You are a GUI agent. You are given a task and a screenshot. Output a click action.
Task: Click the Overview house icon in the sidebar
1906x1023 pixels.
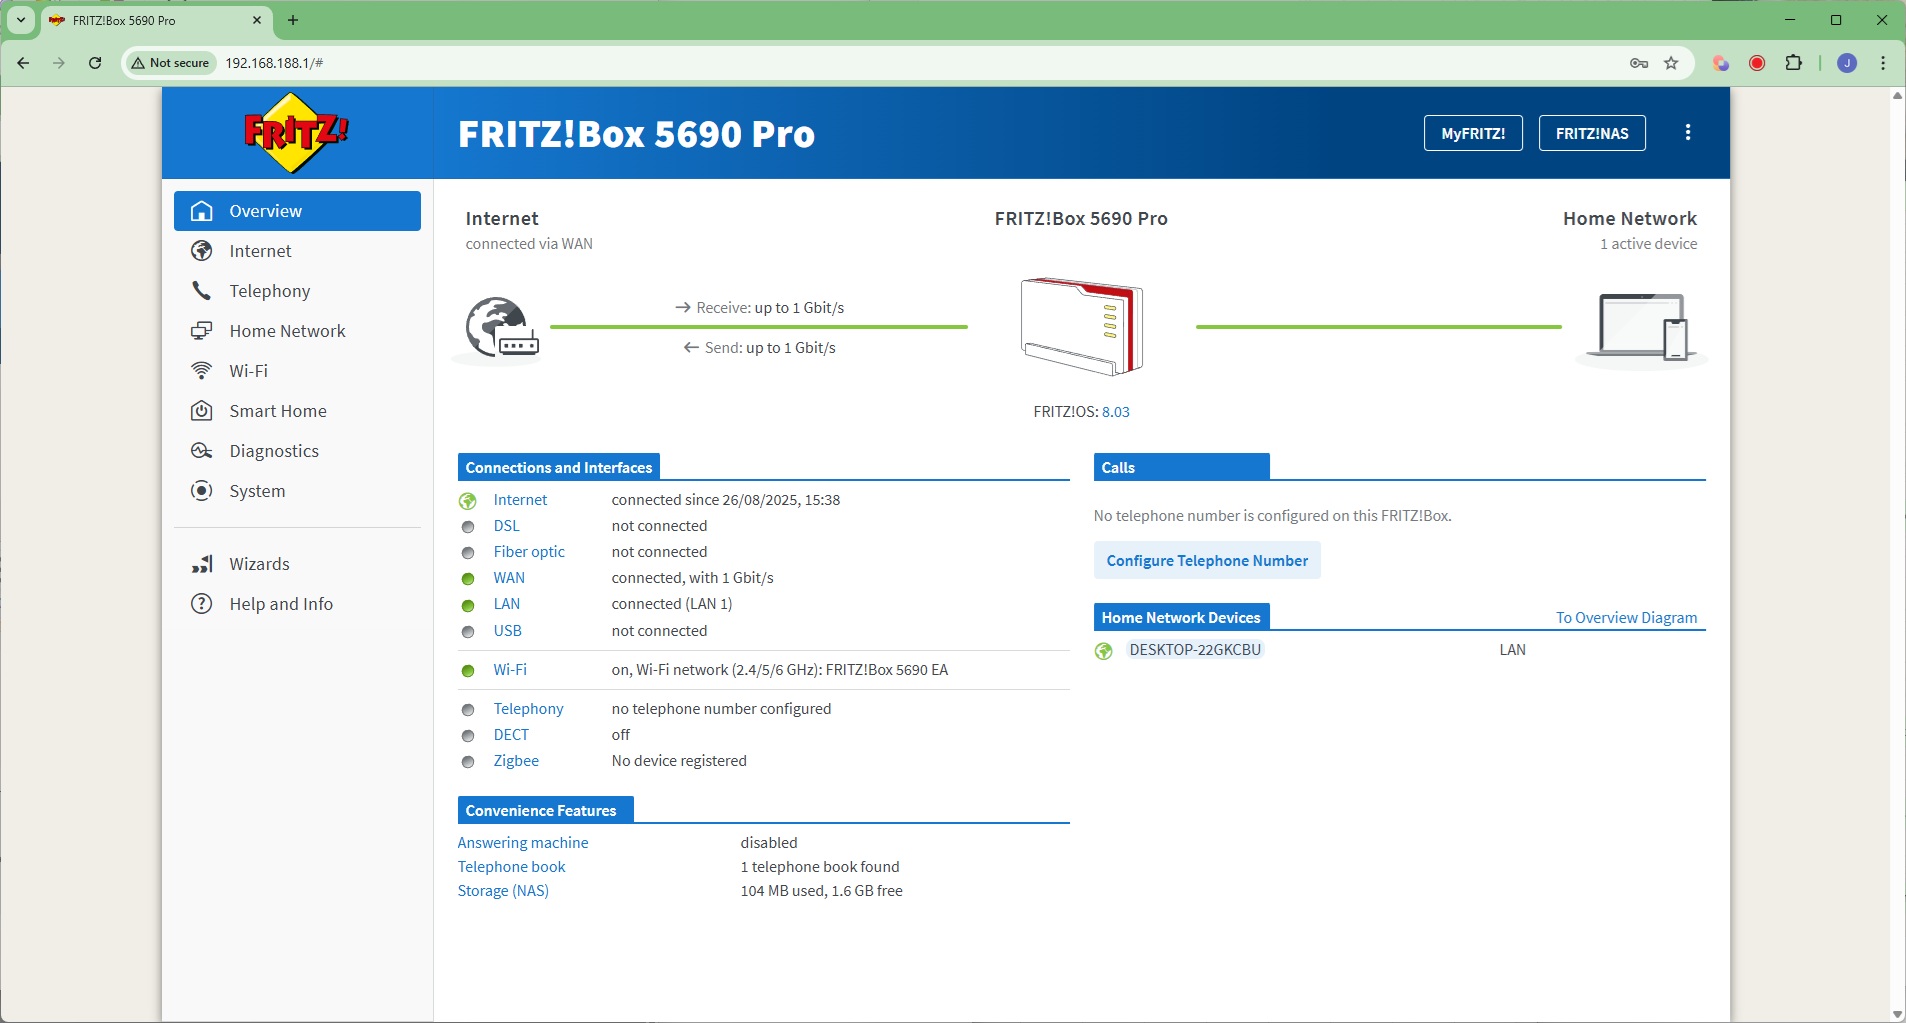pyautogui.click(x=202, y=211)
